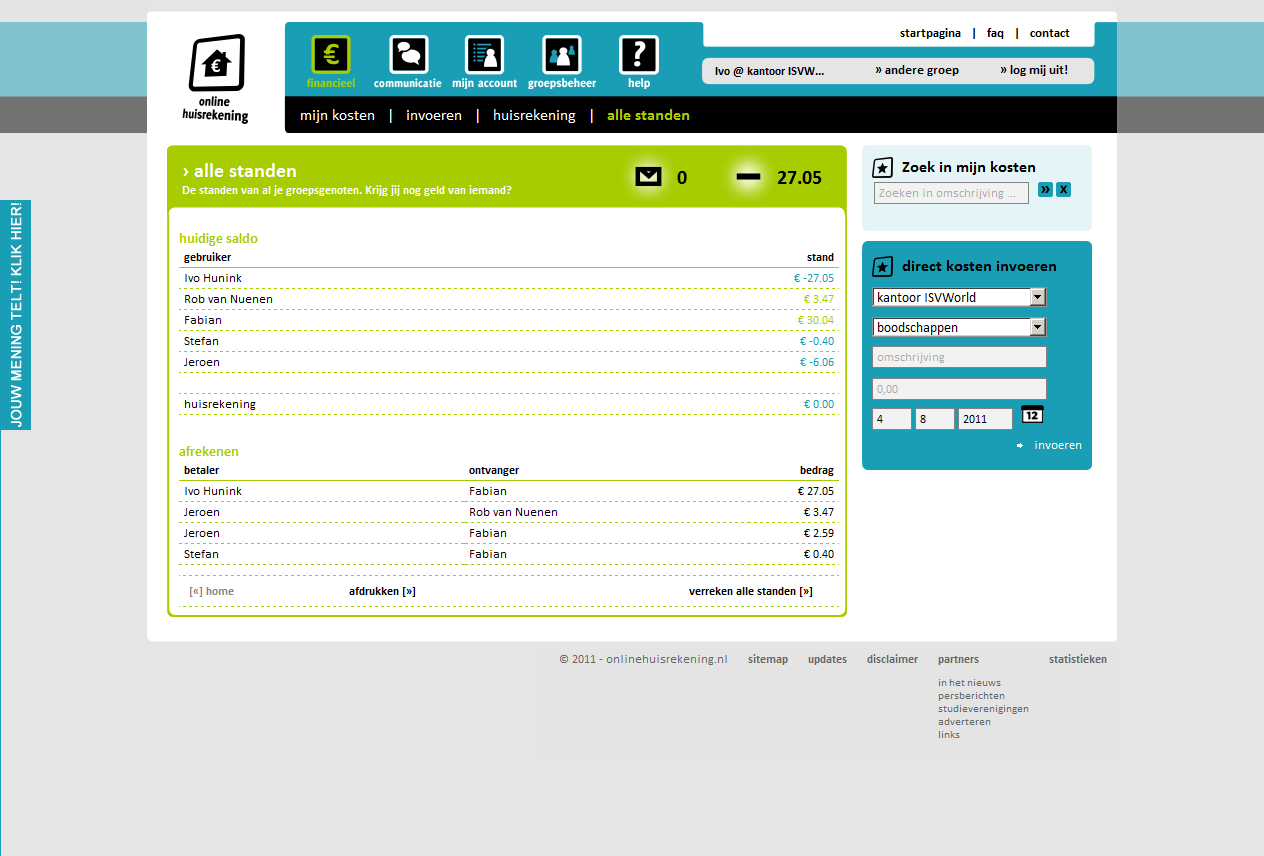The width and height of the screenshot is (1264, 856).
Task: Click the help question mark icon
Action: click(638, 55)
